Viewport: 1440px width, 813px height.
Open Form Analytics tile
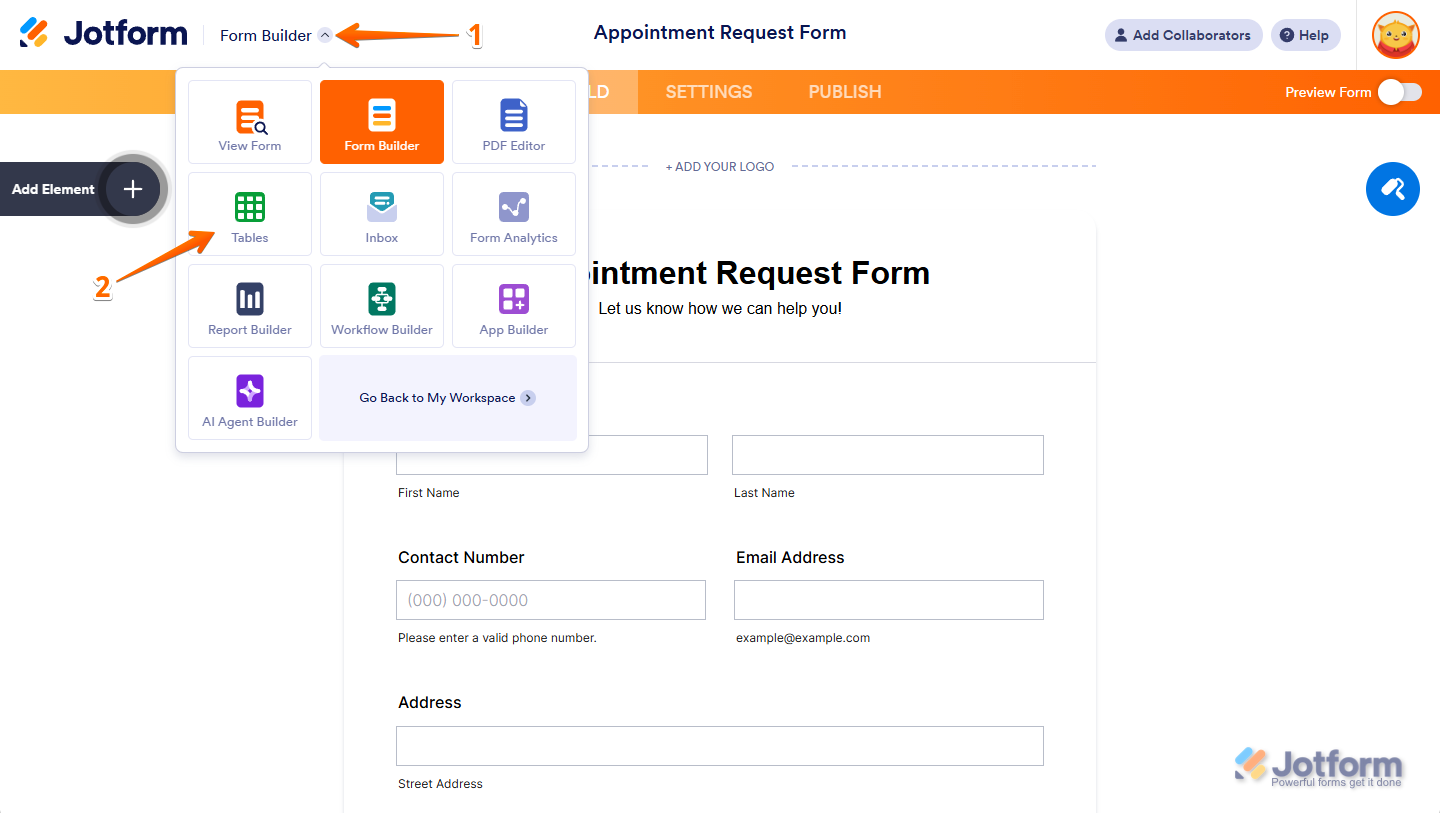pos(514,214)
